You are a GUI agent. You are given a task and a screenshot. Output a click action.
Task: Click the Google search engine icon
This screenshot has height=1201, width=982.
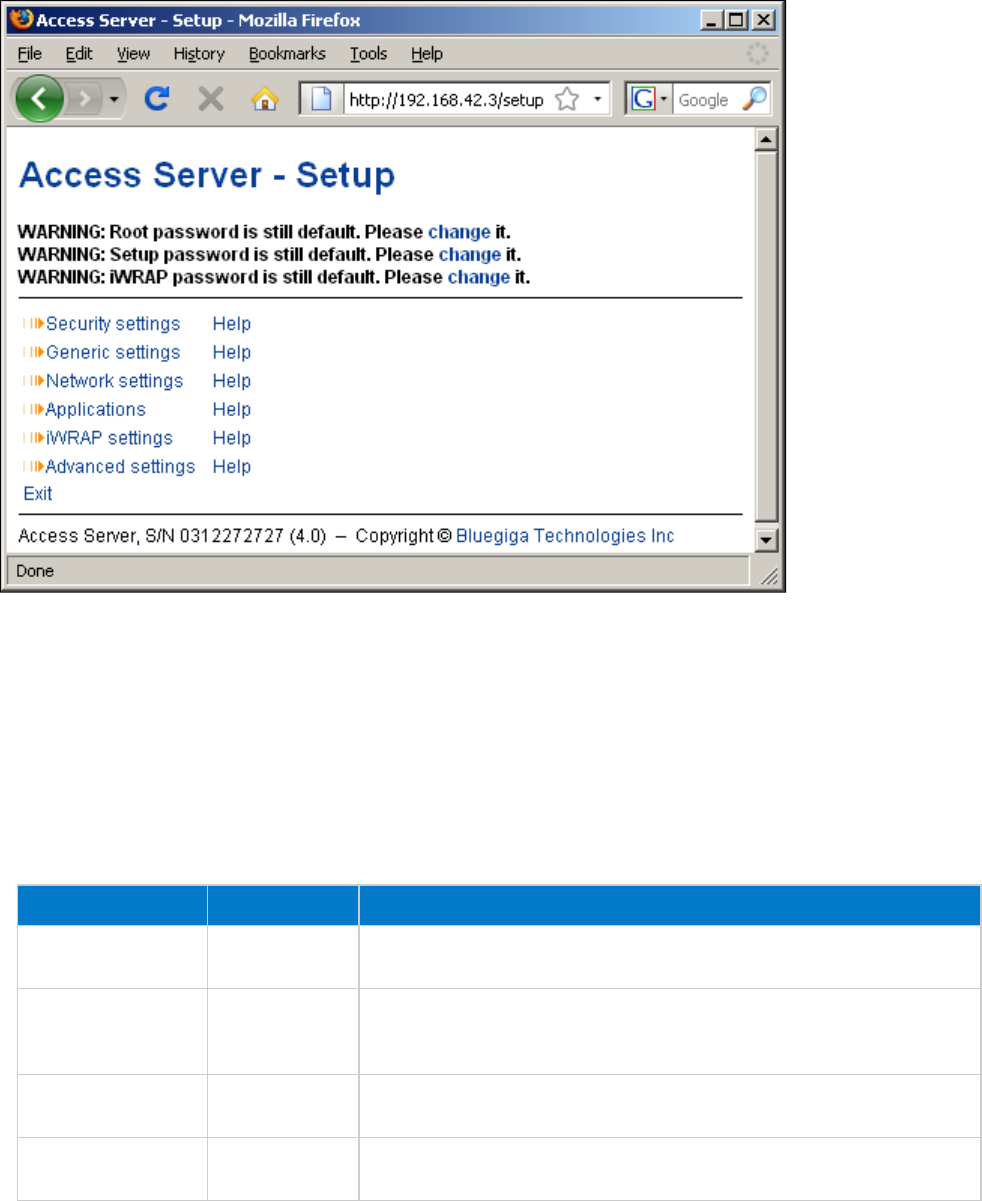(643, 100)
